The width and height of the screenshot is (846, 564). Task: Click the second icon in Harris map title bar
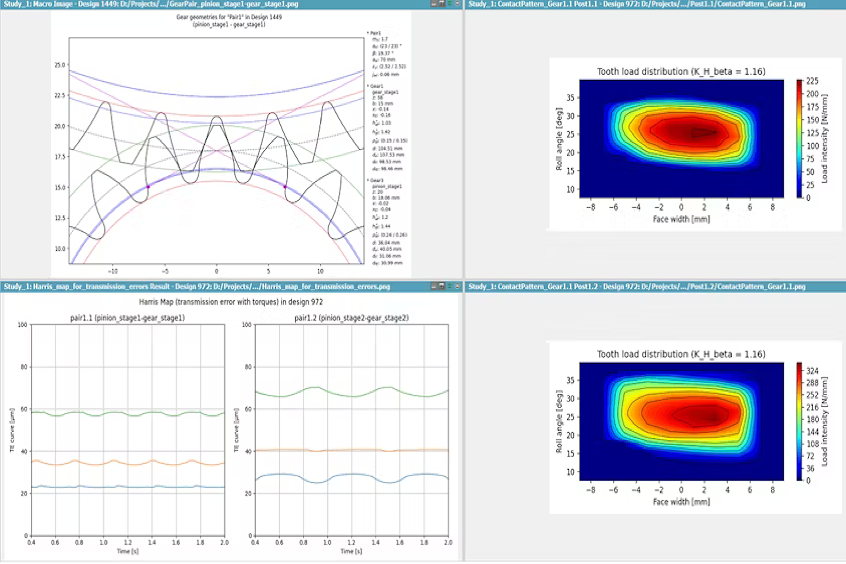pyautogui.click(x=442, y=287)
